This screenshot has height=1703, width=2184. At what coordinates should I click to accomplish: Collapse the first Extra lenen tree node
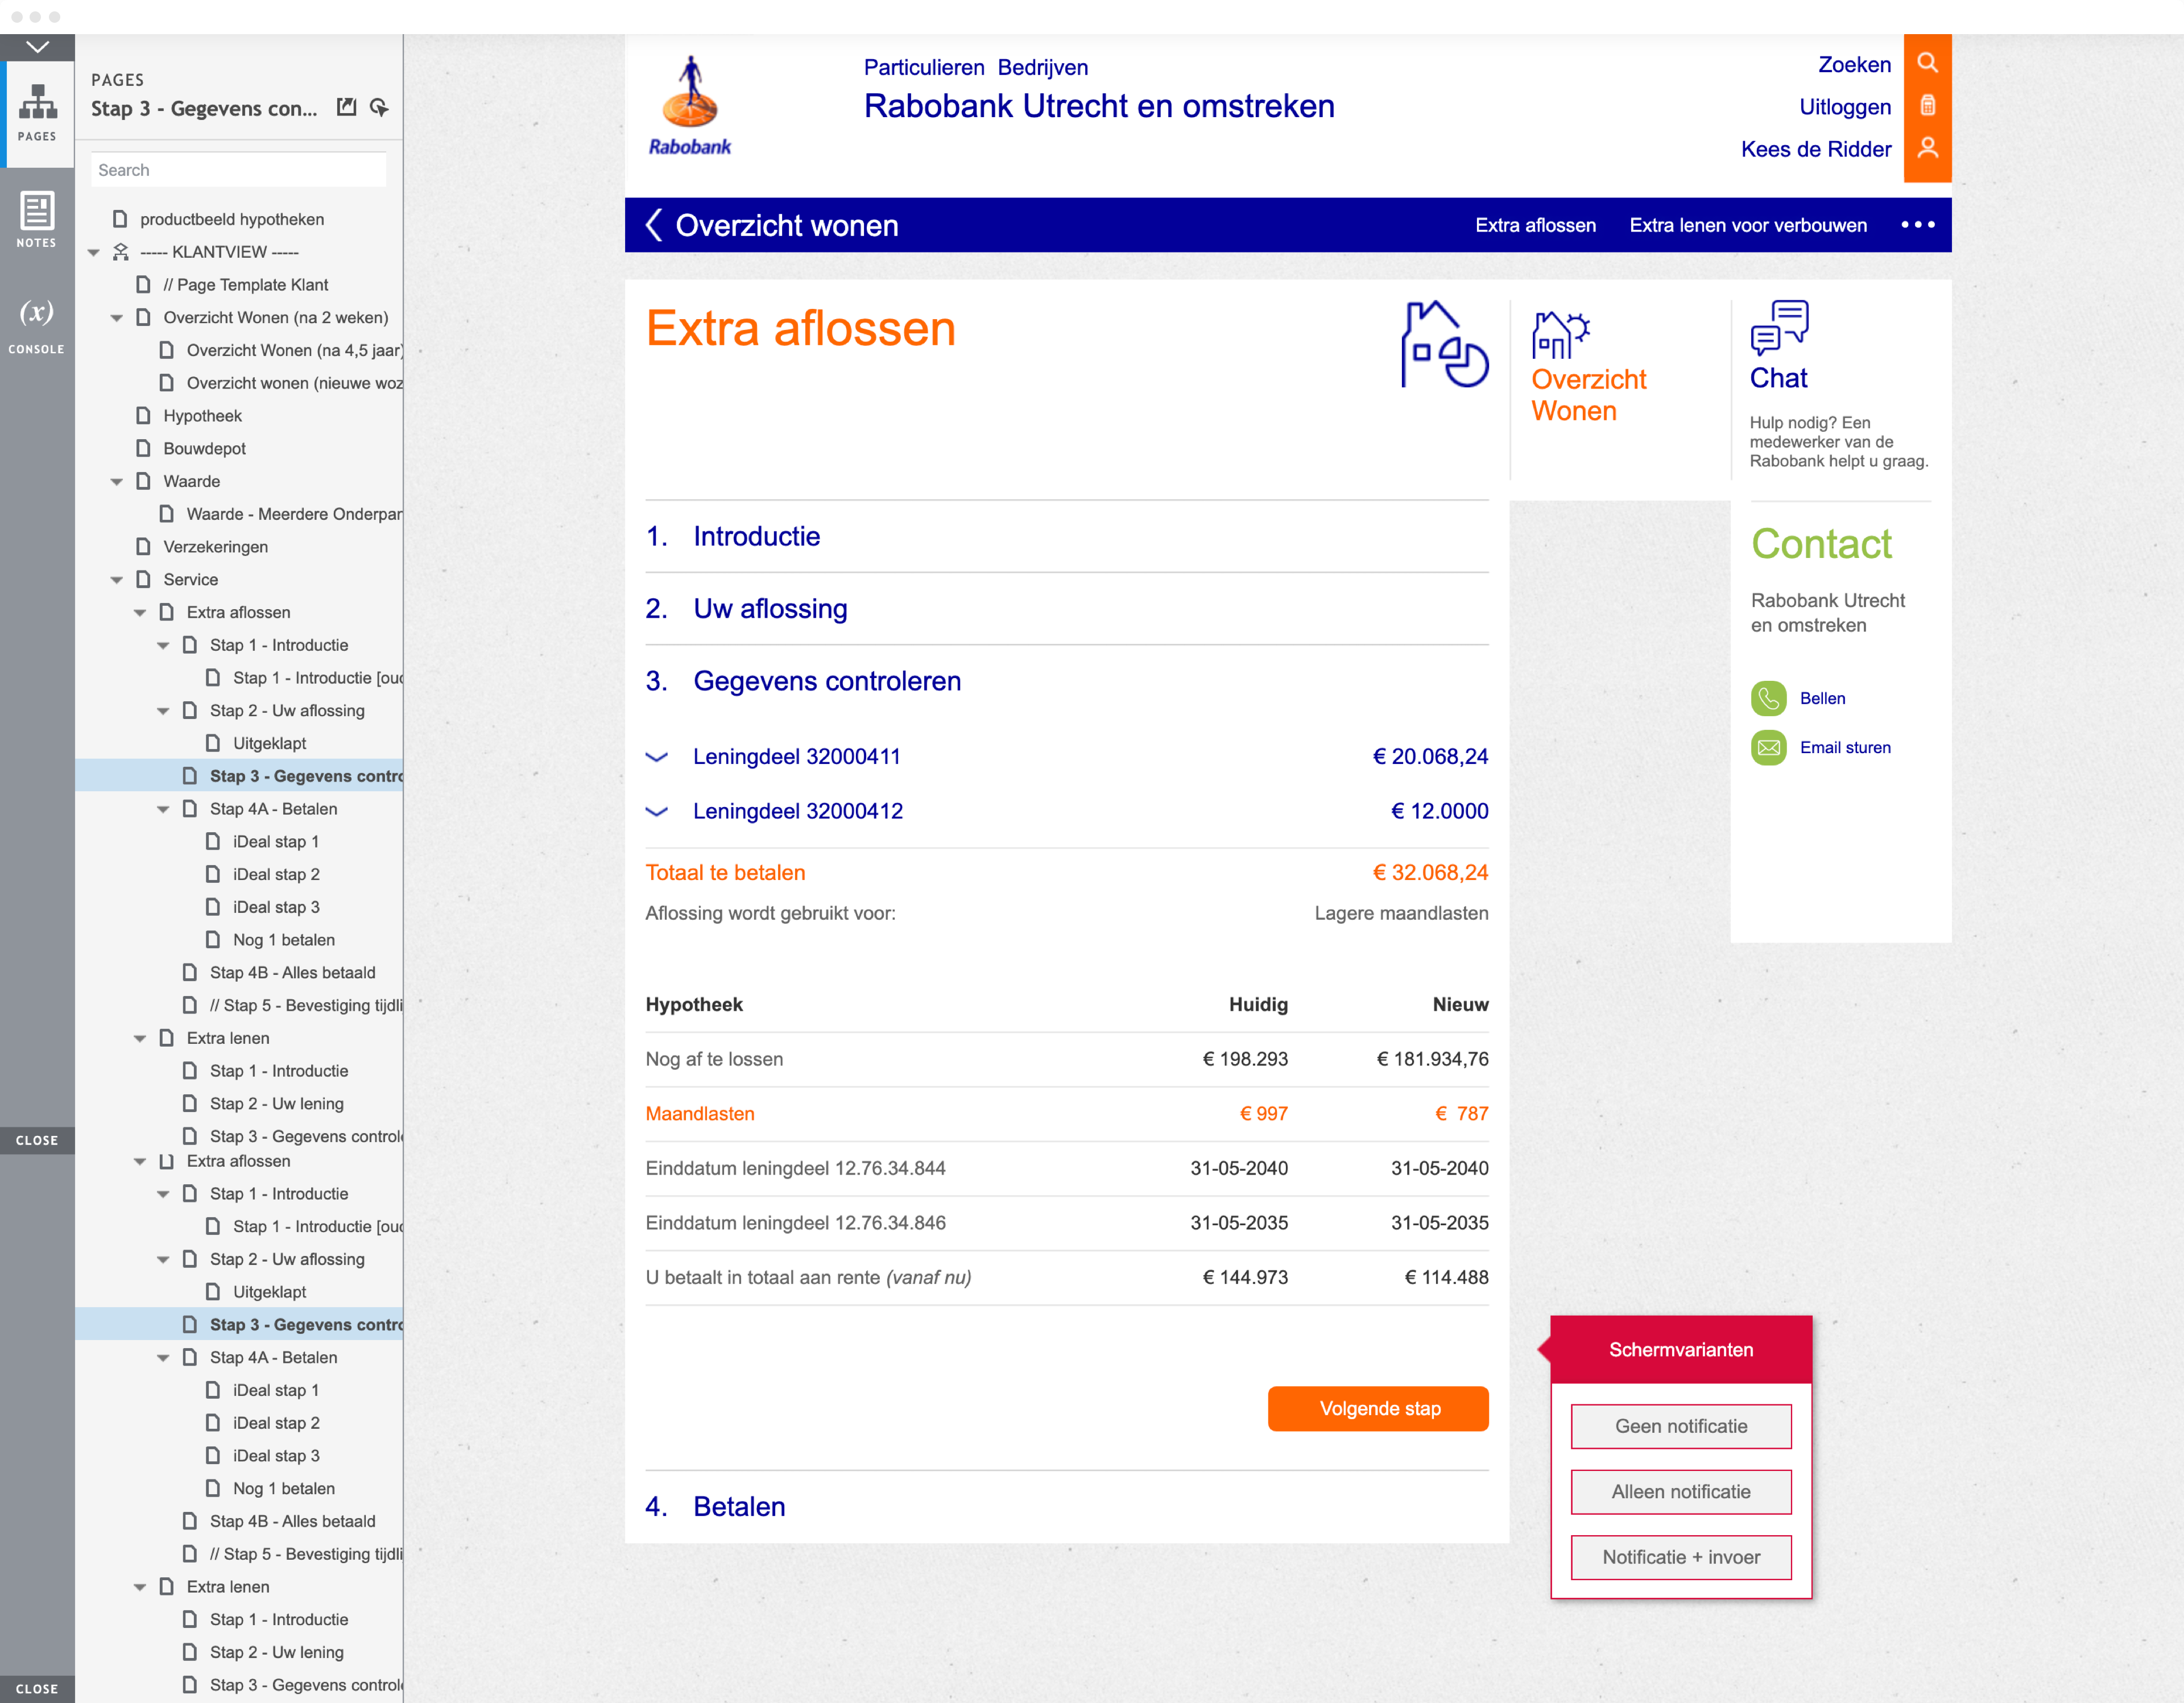click(x=140, y=1039)
